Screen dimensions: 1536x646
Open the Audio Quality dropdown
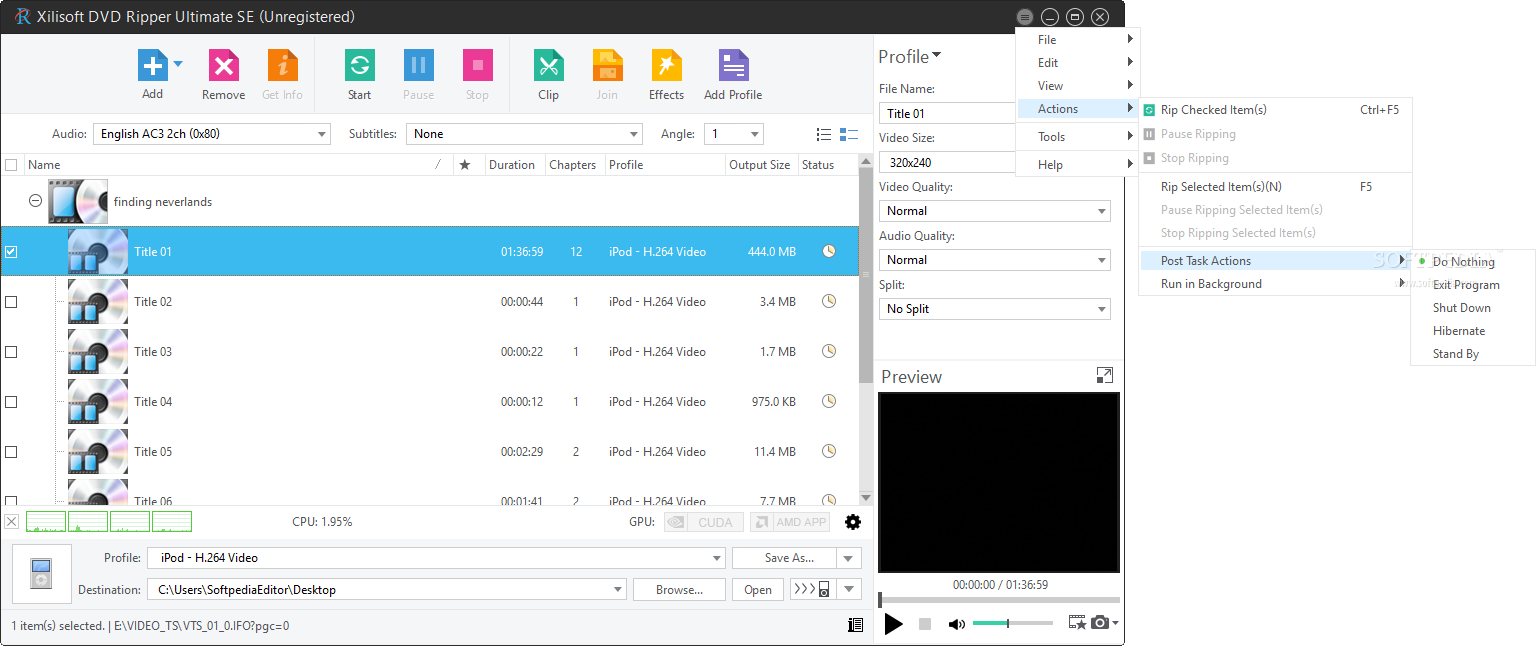(995, 260)
